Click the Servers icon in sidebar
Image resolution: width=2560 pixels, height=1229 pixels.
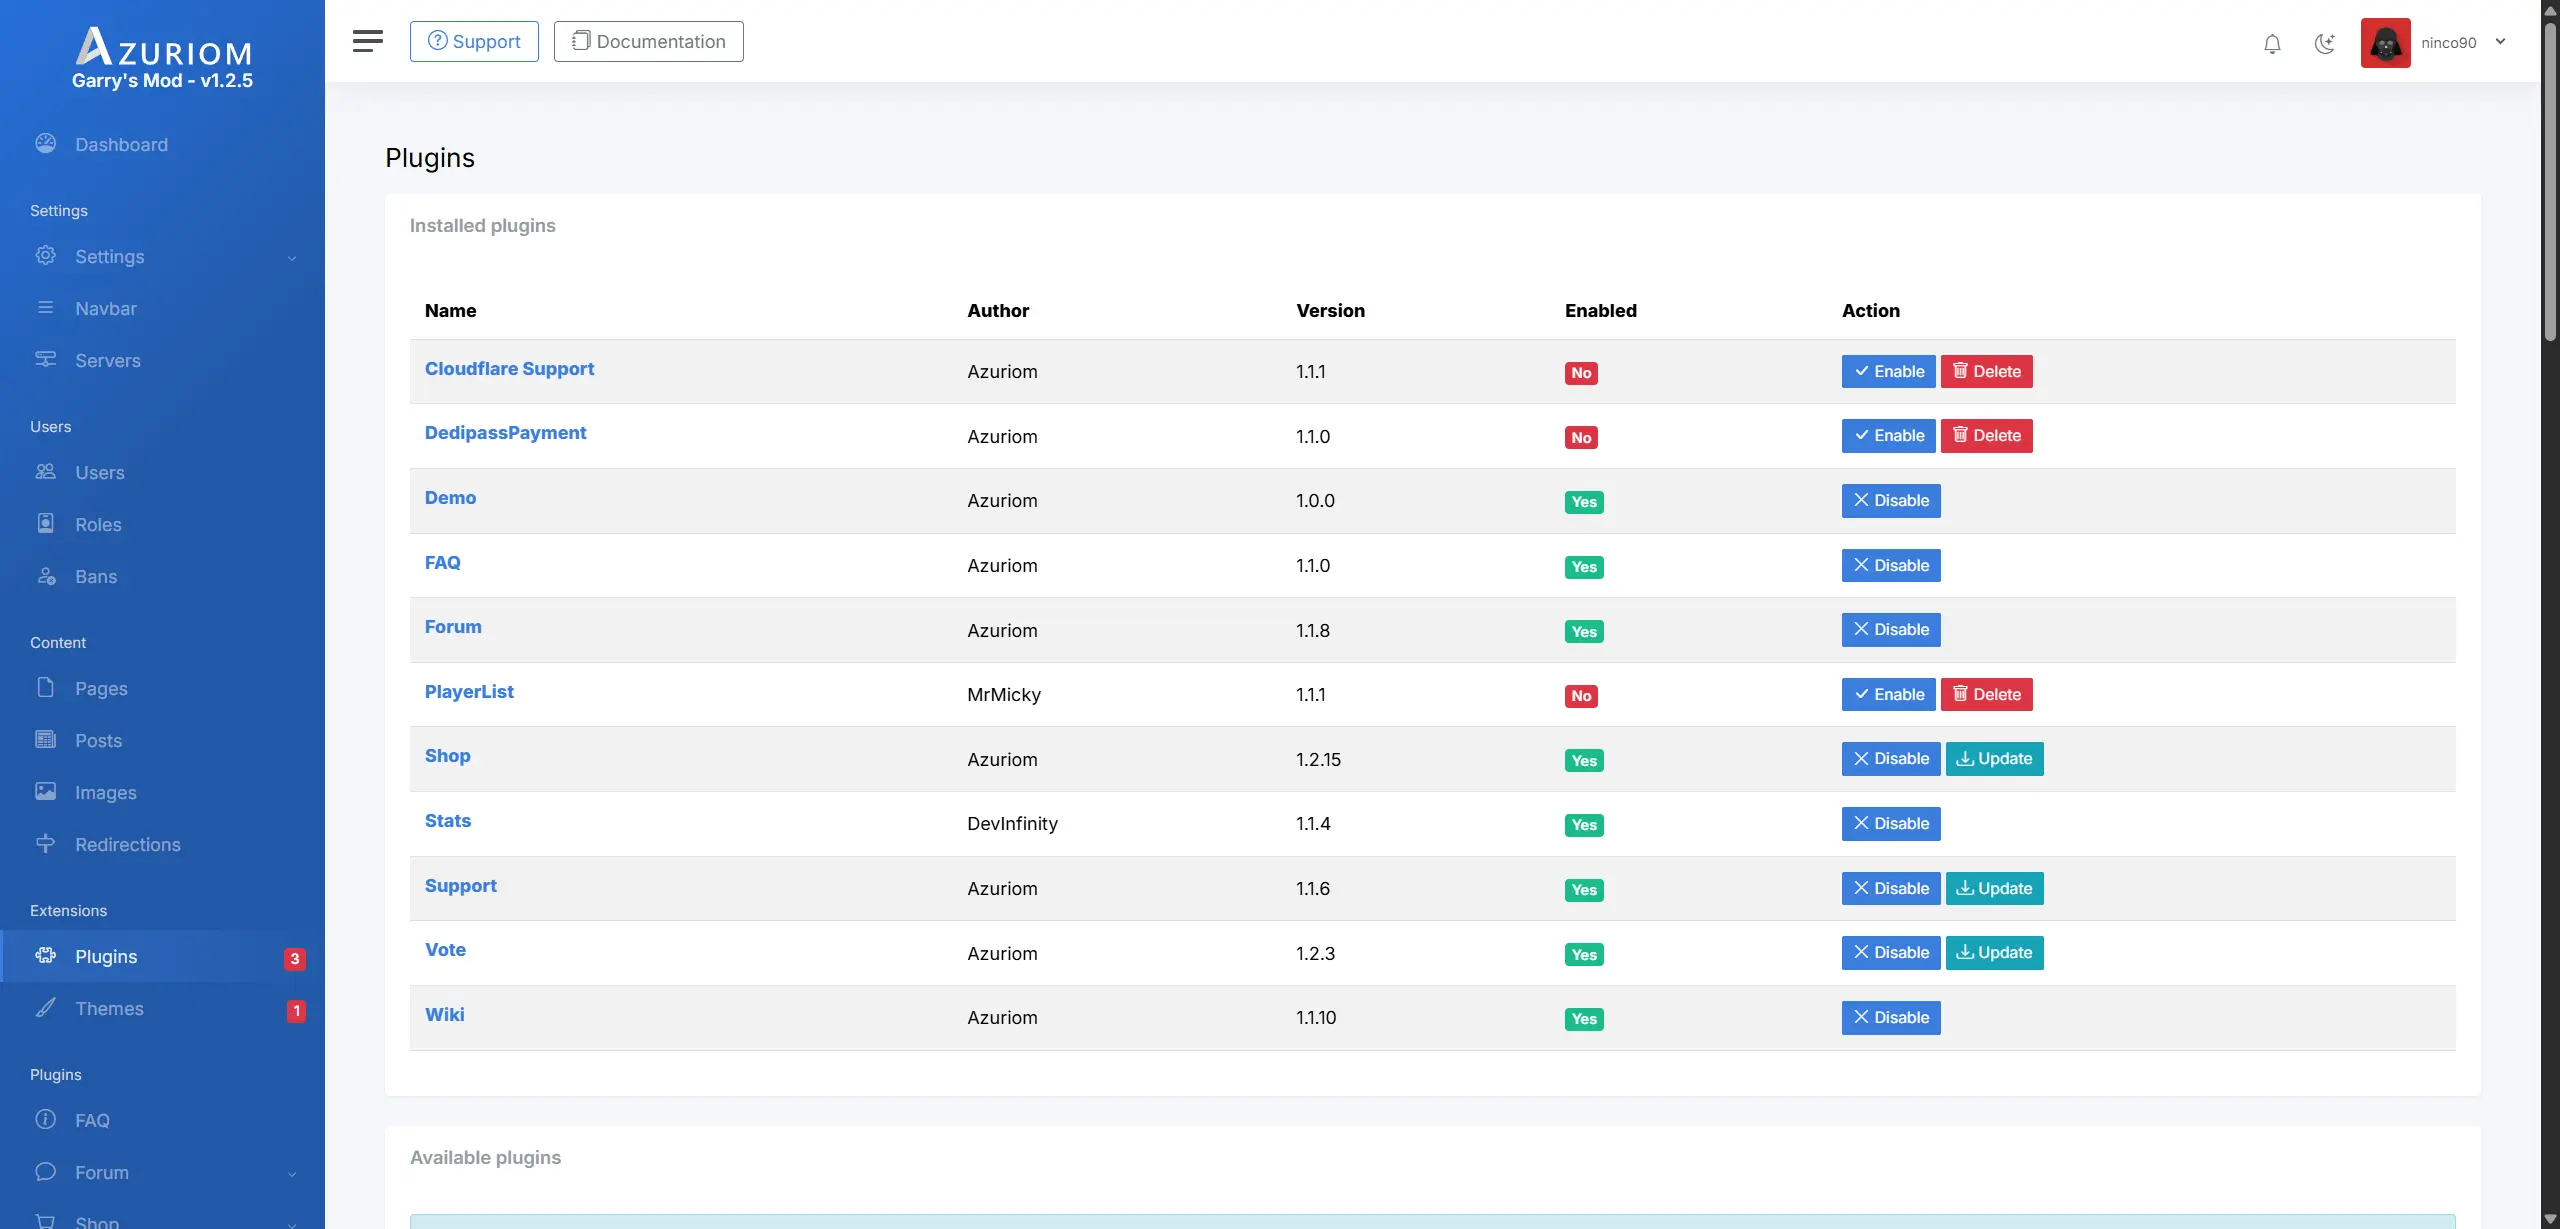pyautogui.click(x=46, y=359)
